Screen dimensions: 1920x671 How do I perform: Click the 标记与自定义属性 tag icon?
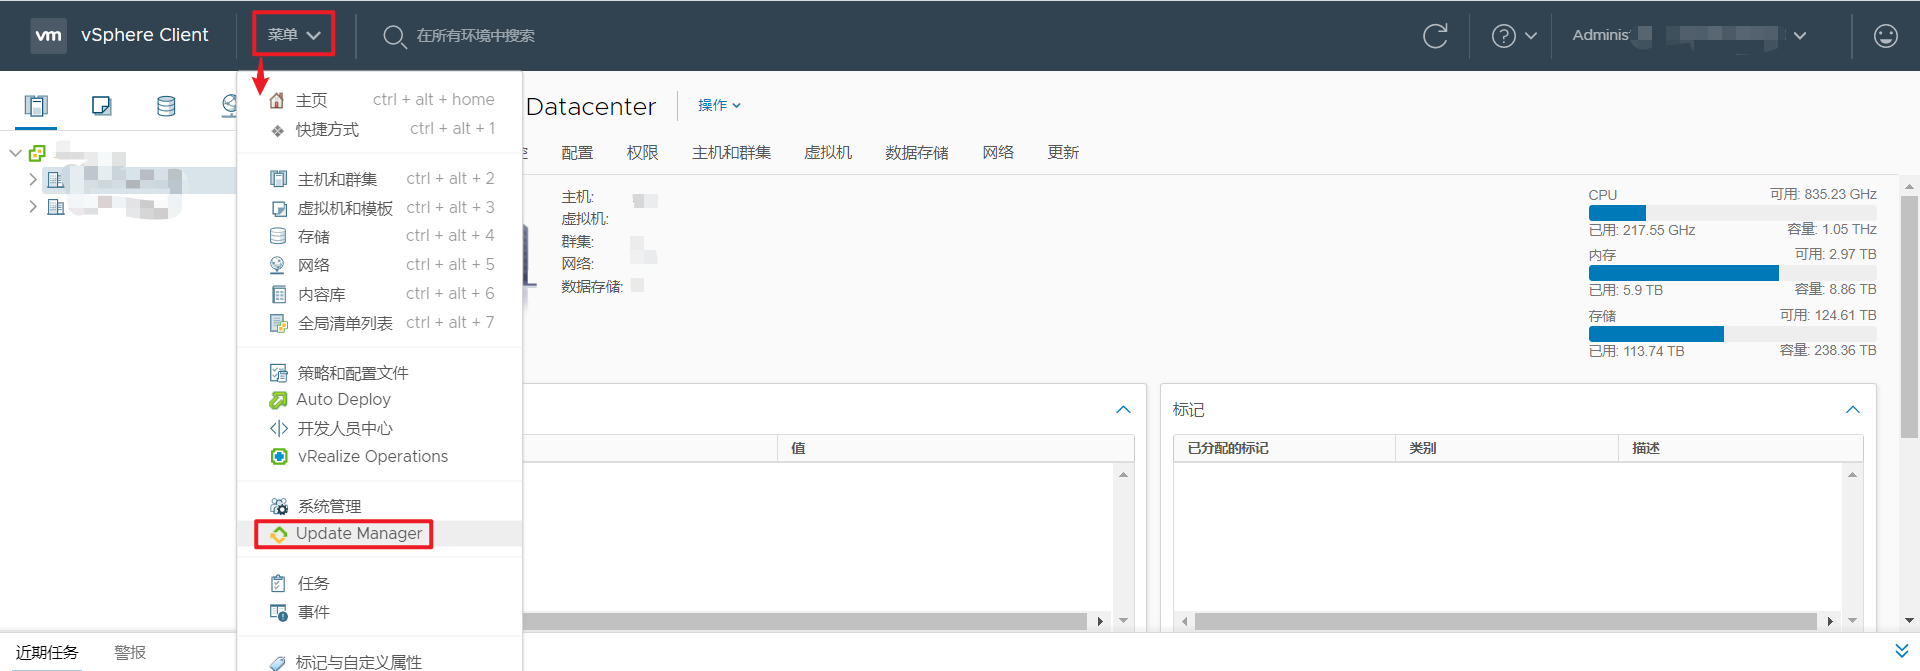tap(278, 662)
